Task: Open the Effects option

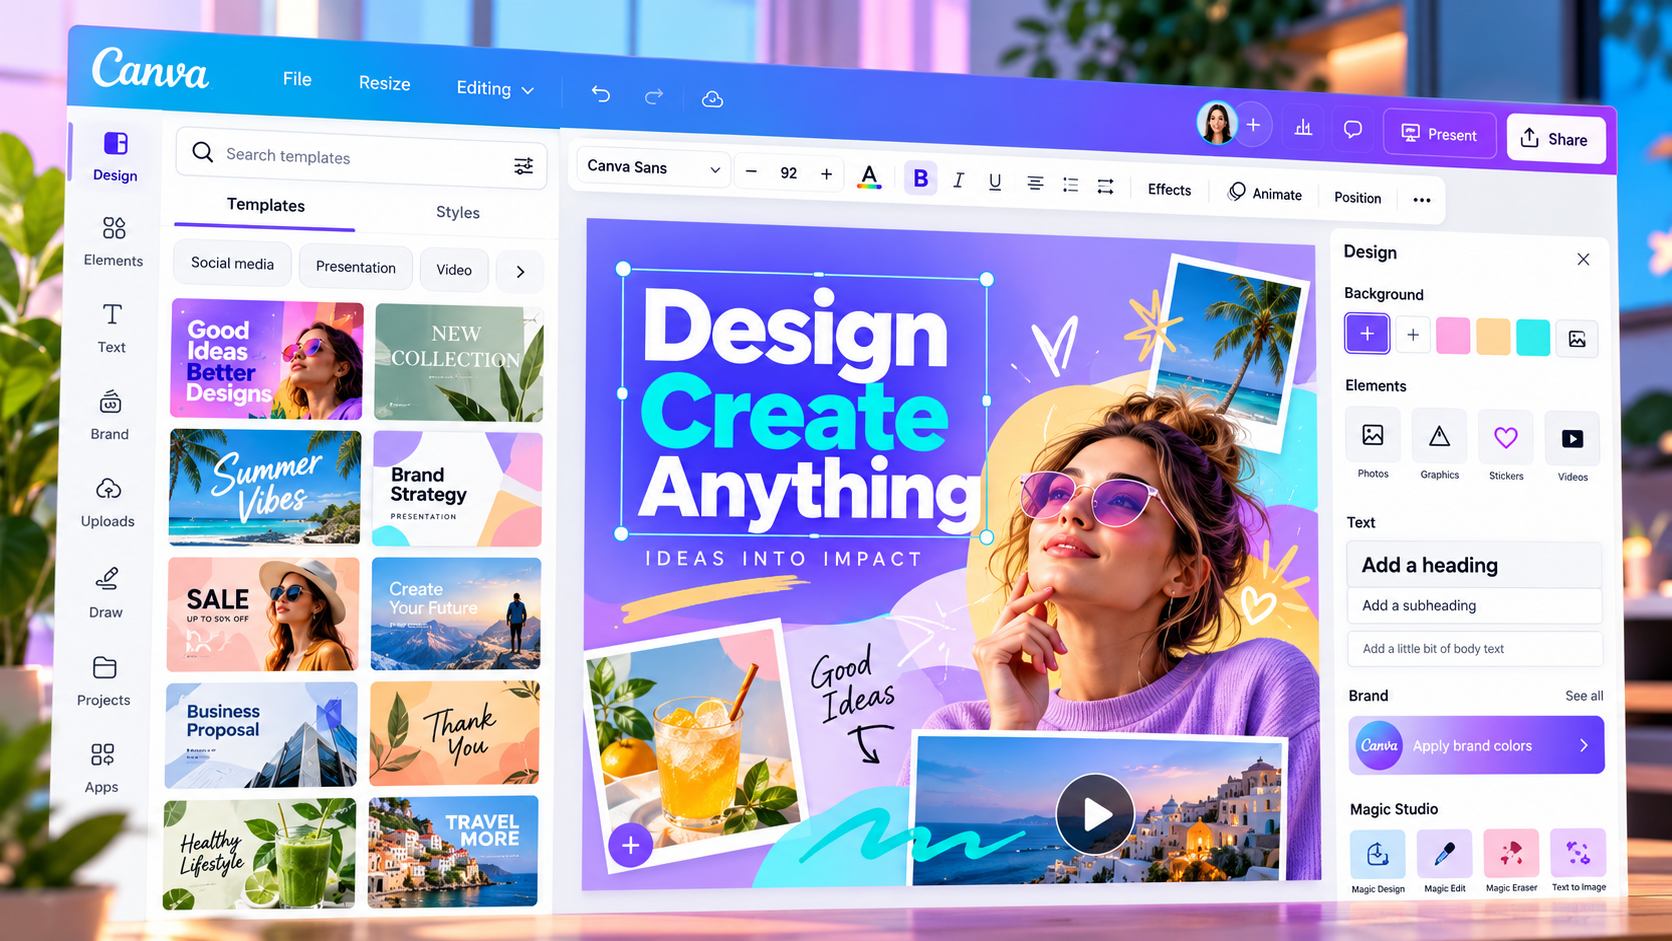Action: click(x=1169, y=190)
